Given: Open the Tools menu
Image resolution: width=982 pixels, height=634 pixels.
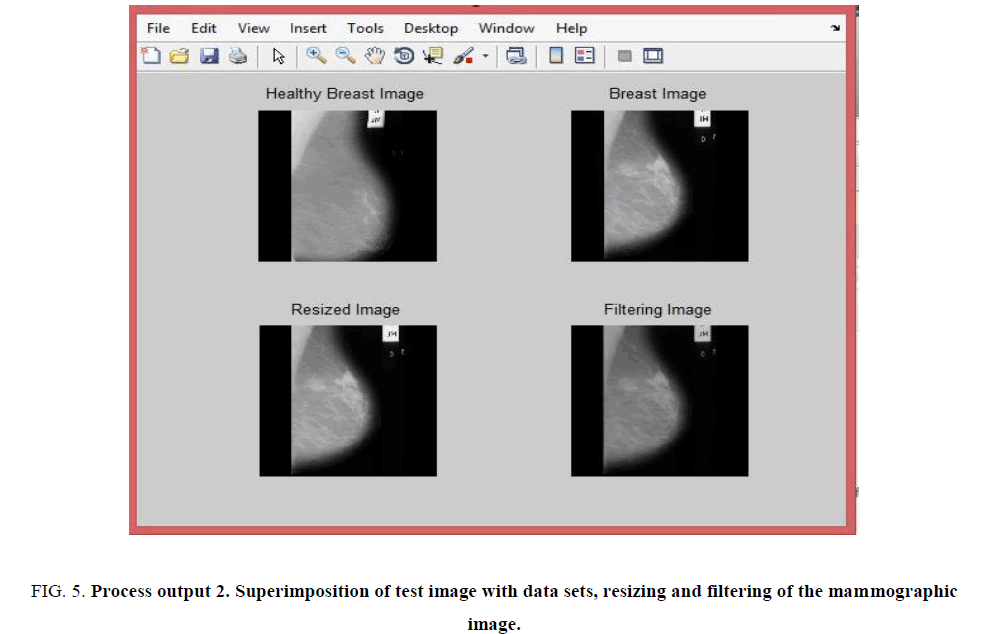Looking at the screenshot, I should pos(365,28).
